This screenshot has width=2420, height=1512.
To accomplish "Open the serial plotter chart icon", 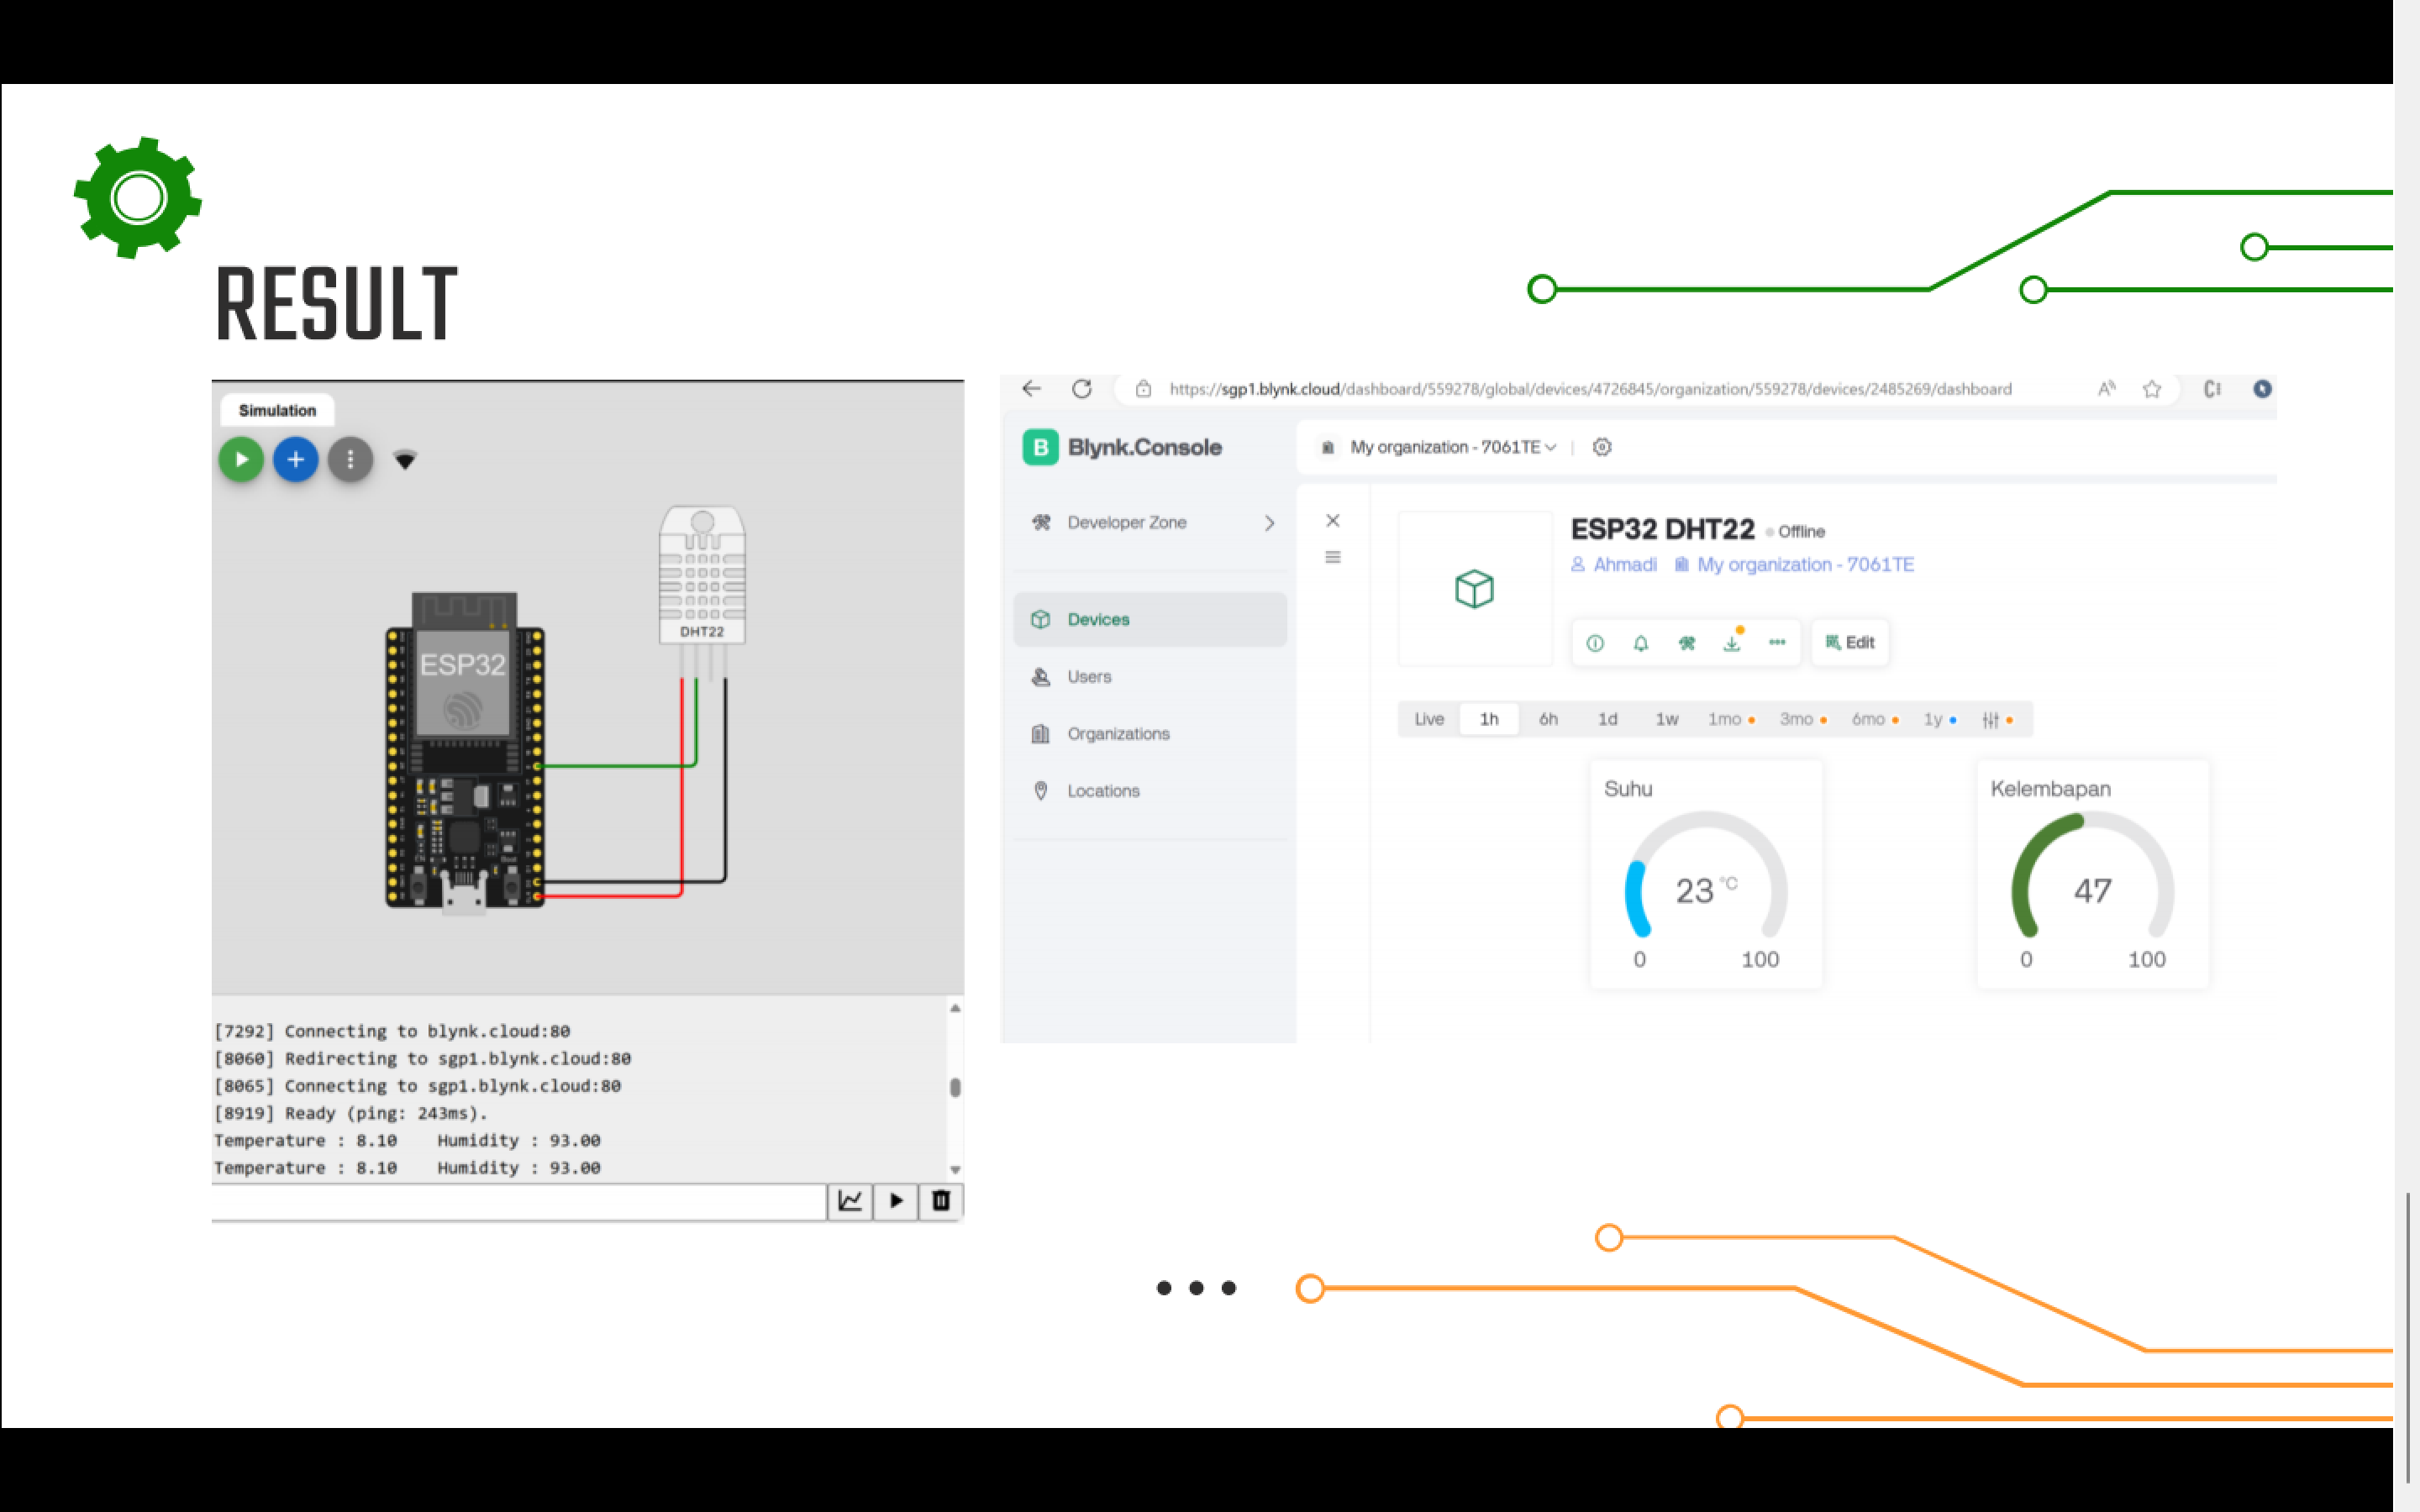I will click(850, 1200).
